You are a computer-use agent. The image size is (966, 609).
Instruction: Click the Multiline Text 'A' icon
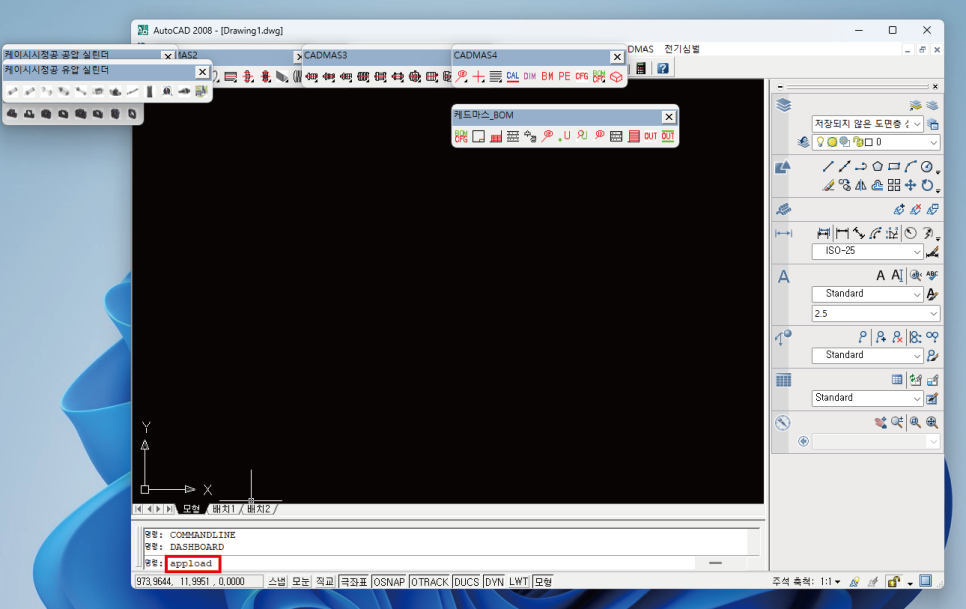(x=880, y=275)
